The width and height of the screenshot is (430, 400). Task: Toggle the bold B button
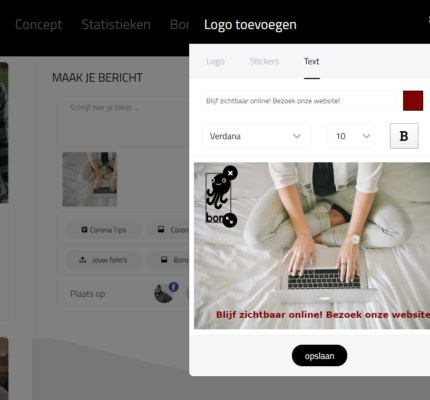[x=404, y=136]
